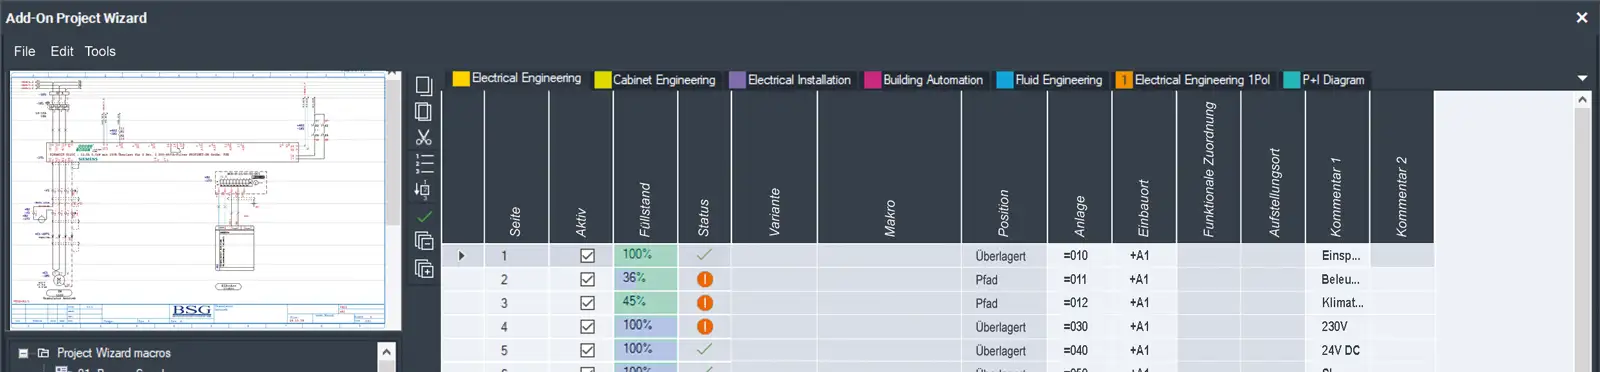The width and height of the screenshot is (1600, 372).
Task: Expand row 1 using the row arrow
Action: point(462,256)
